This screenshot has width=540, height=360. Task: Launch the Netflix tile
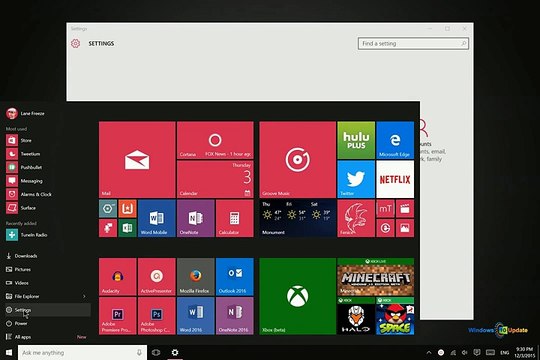click(x=395, y=179)
